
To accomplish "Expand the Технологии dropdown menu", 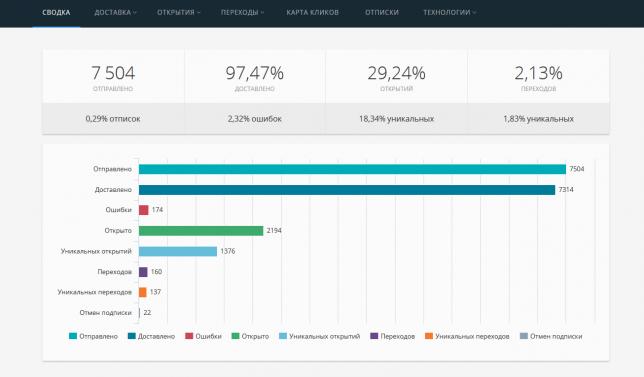I will [450, 12].
